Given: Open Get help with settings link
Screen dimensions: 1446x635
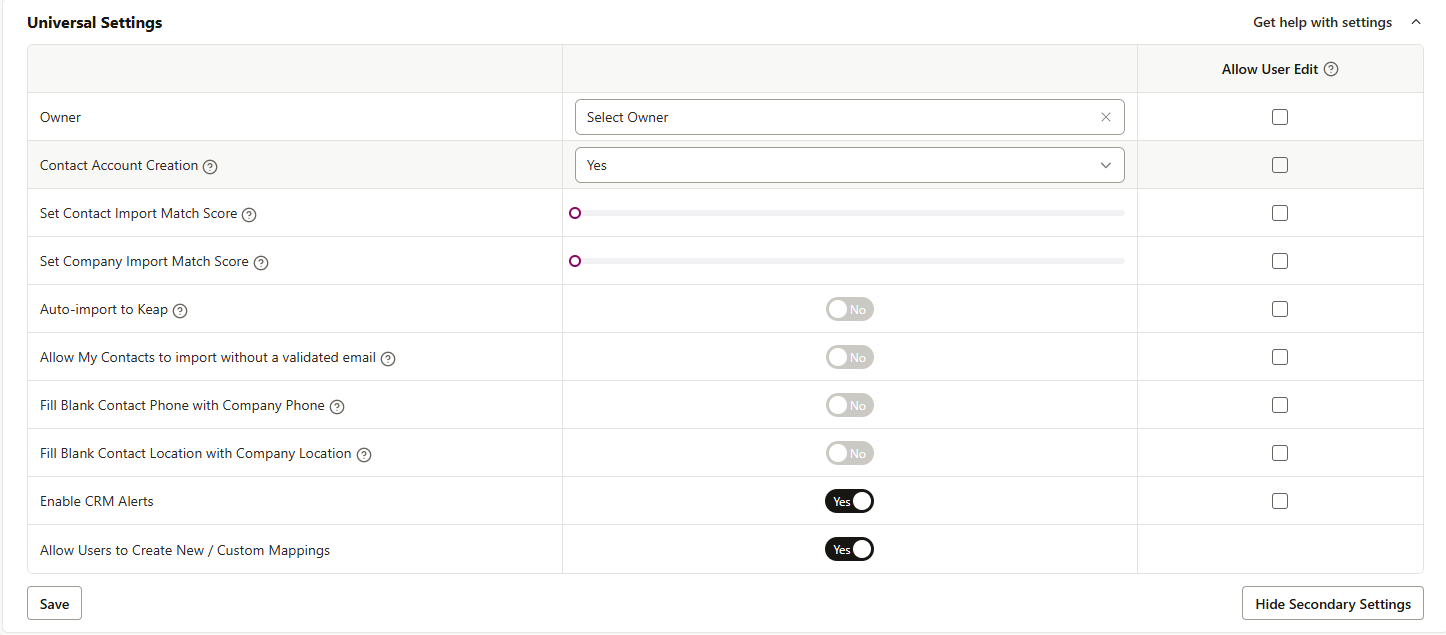Looking at the screenshot, I should click(1322, 22).
